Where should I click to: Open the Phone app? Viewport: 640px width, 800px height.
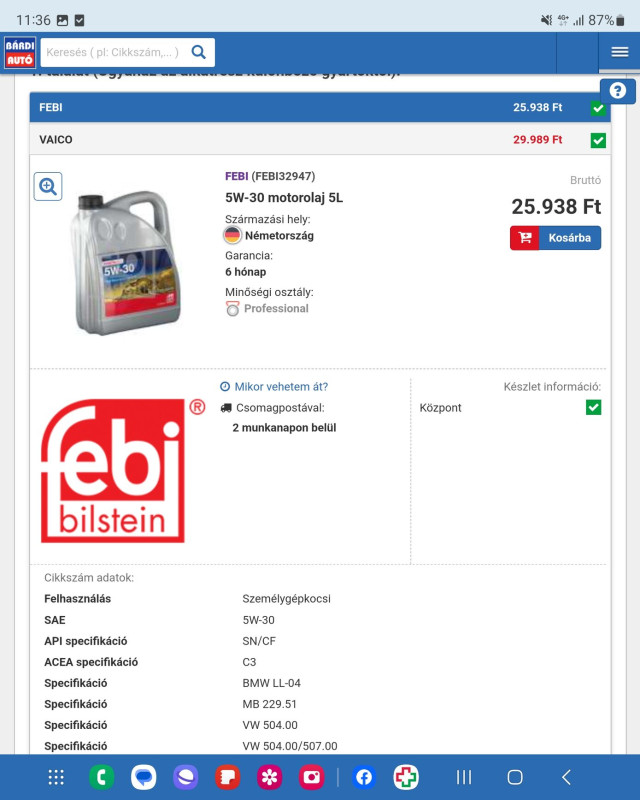(x=101, y=778)
